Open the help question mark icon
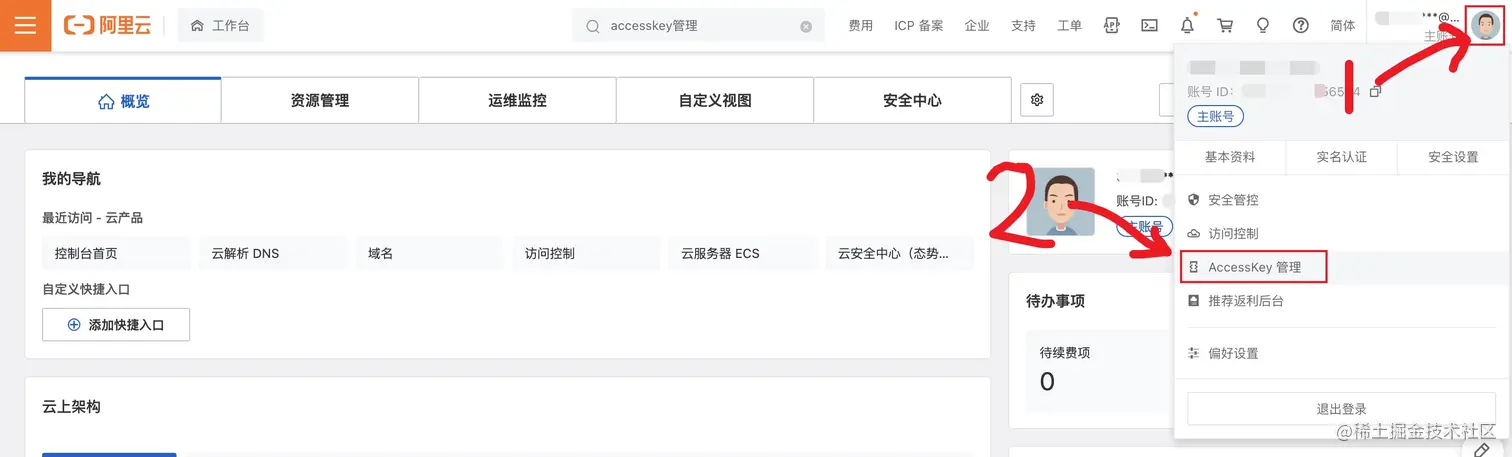Viewport: 1512px width, 457px height. (x=1300, y=26)
